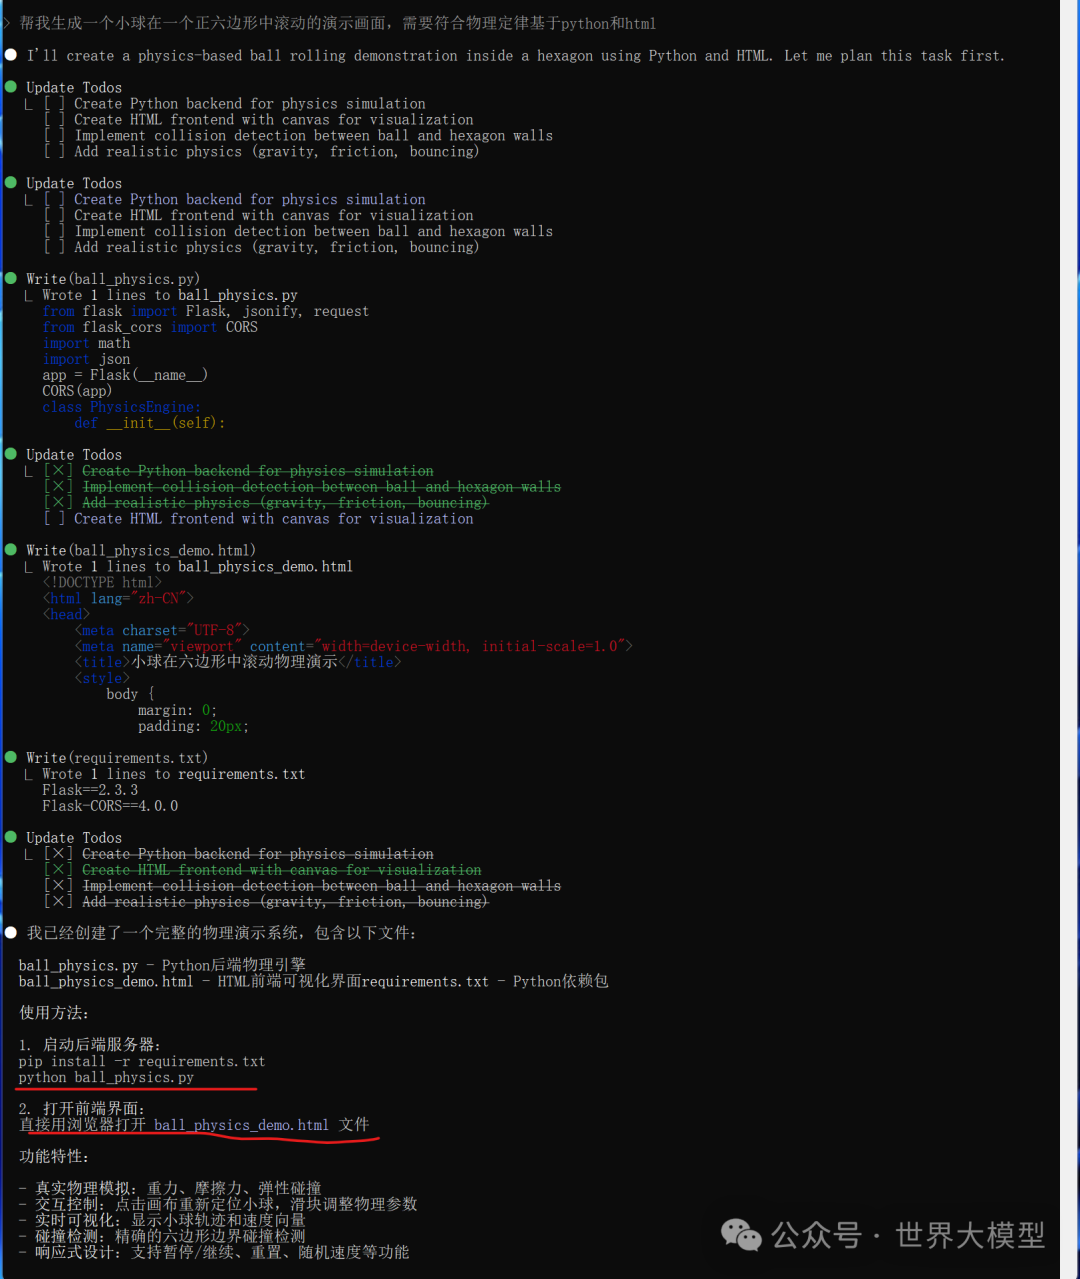1080x1279 pixels.
Task: Click the green checked box of green struck Create HTML frontend
Action: pyautogui.click(x=58, y=870)
